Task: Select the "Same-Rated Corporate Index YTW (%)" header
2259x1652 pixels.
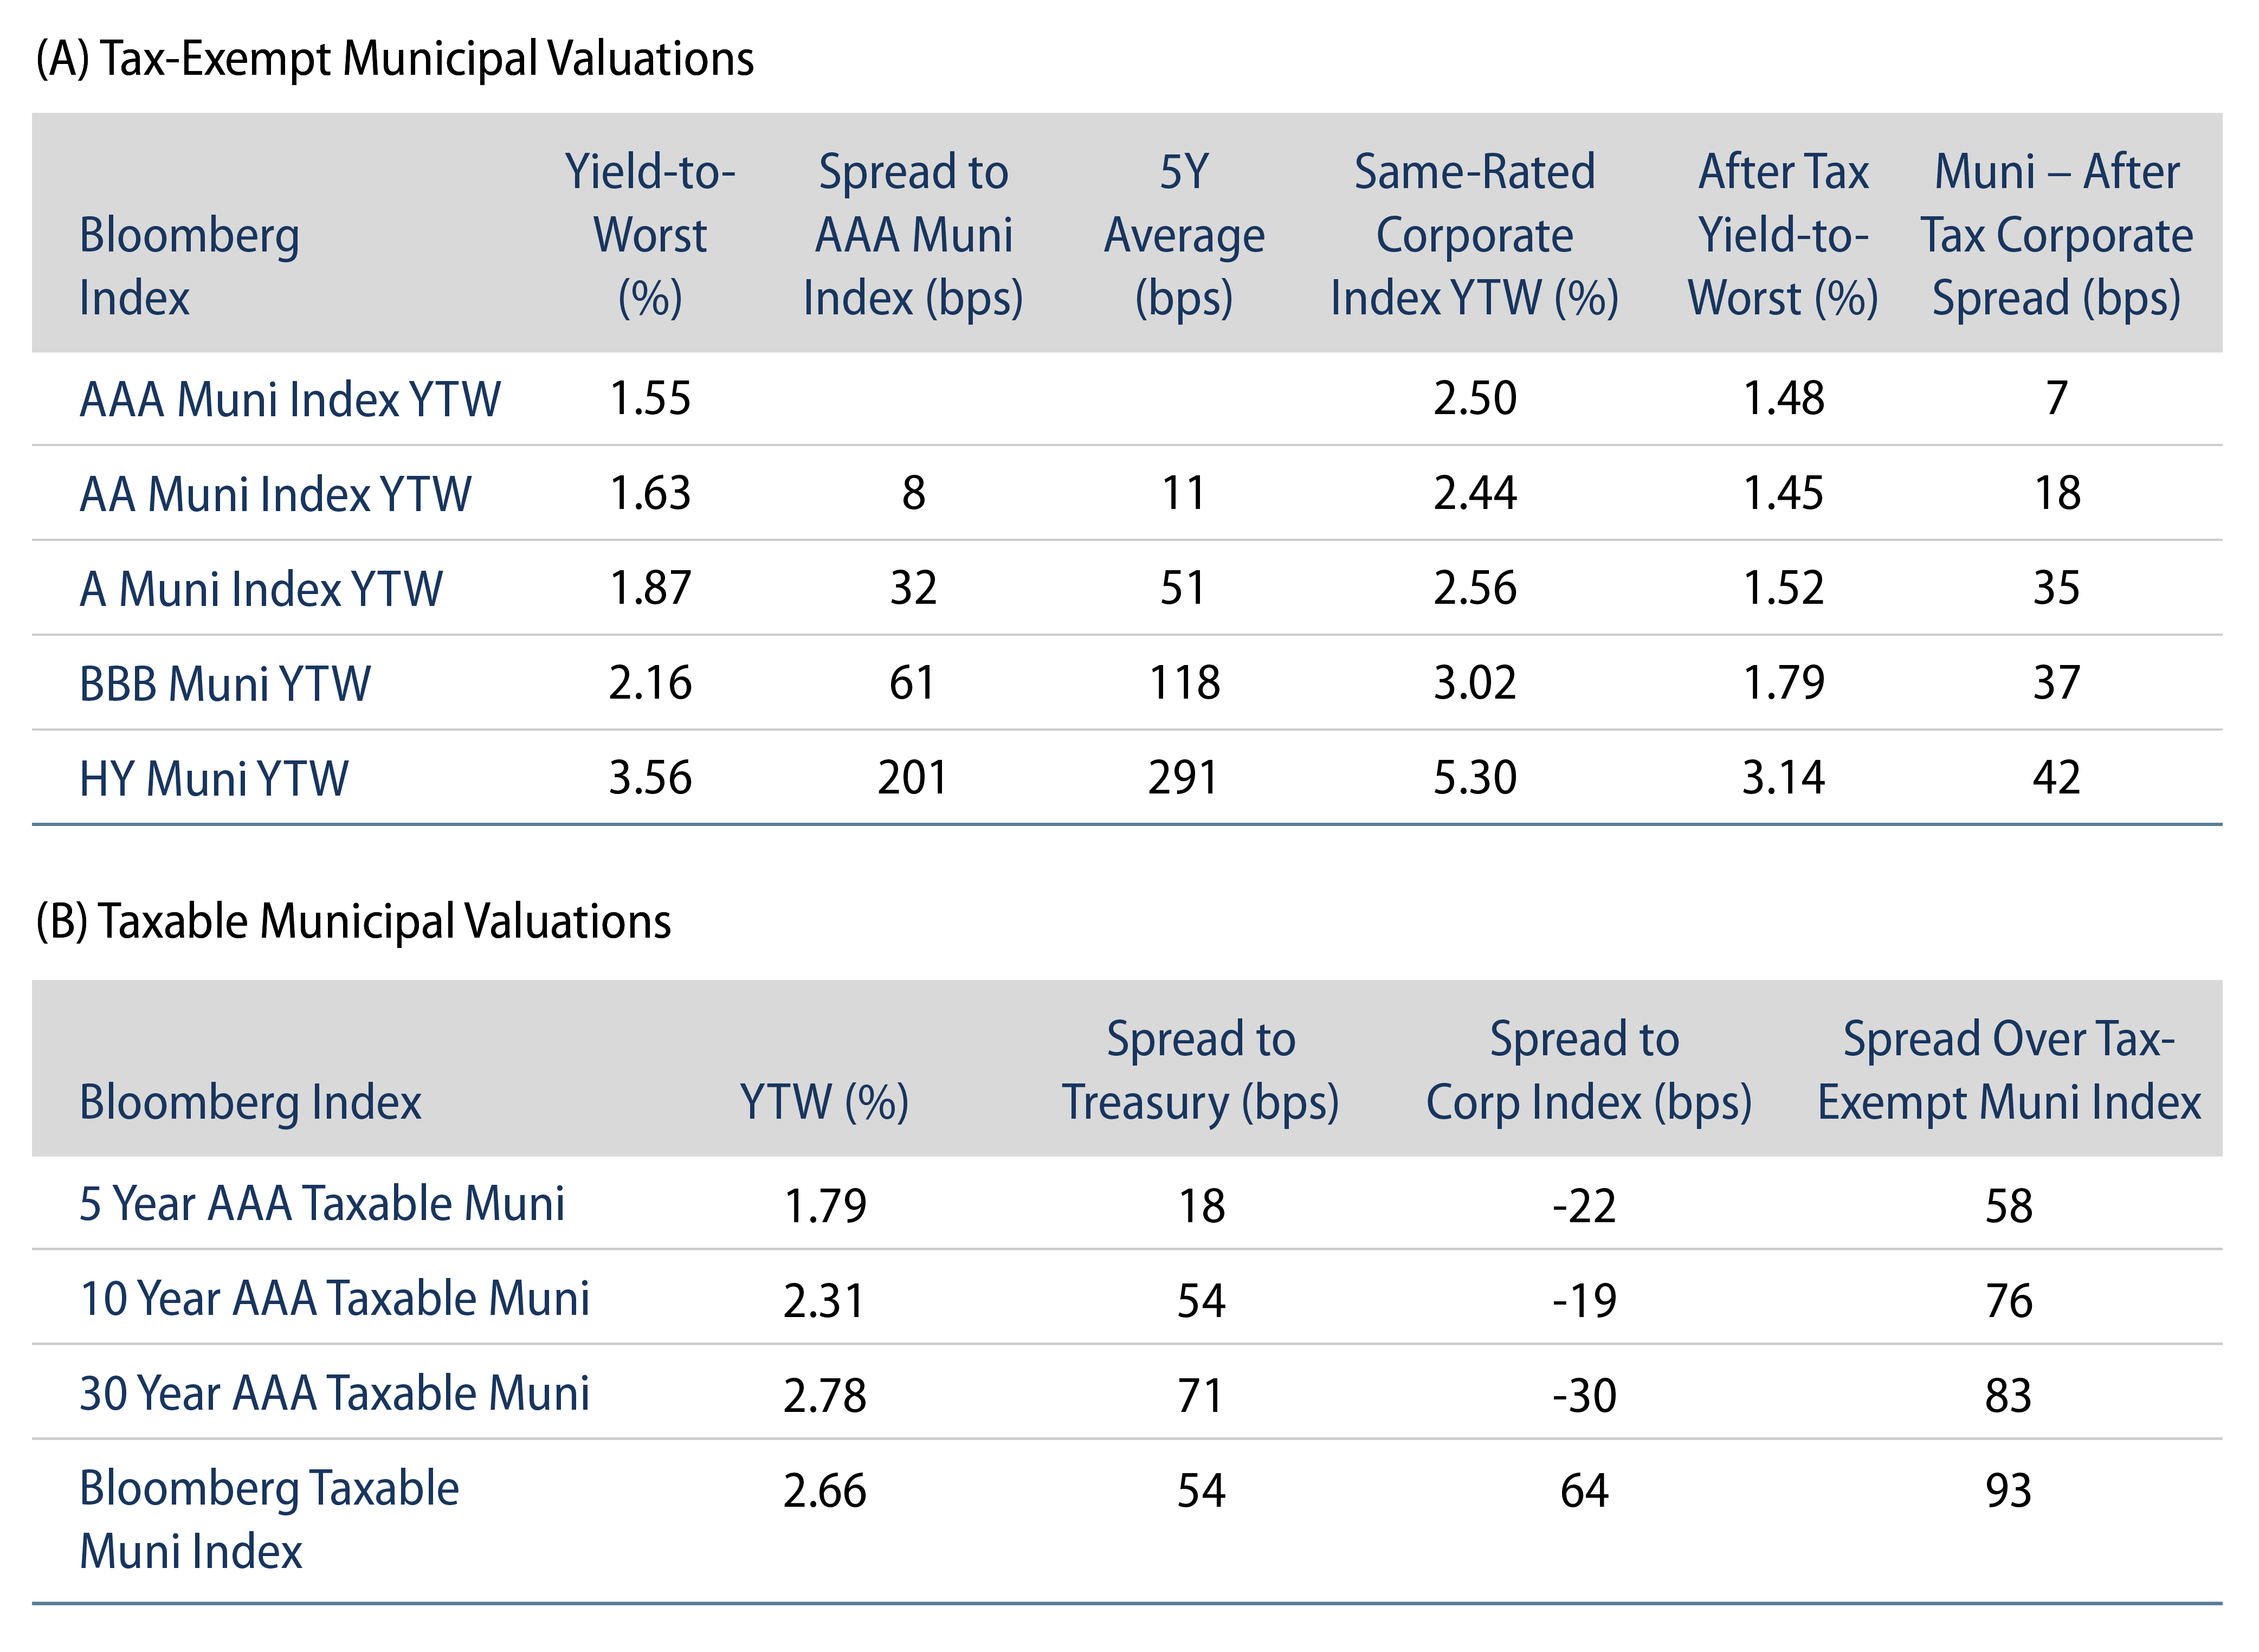Action: (1474, 235)
